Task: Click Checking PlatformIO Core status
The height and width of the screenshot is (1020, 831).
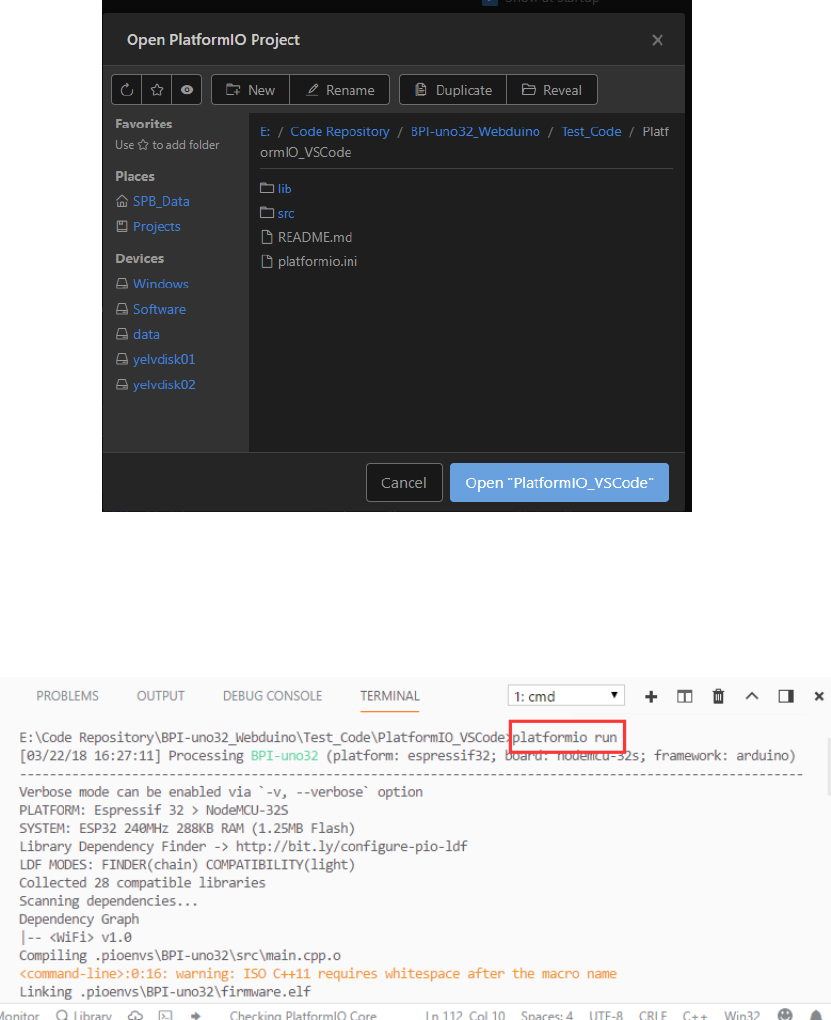Action: tap(303, 1015)
